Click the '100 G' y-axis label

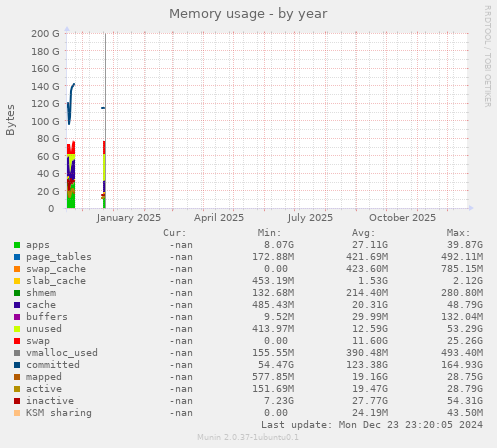click(45, 121)
